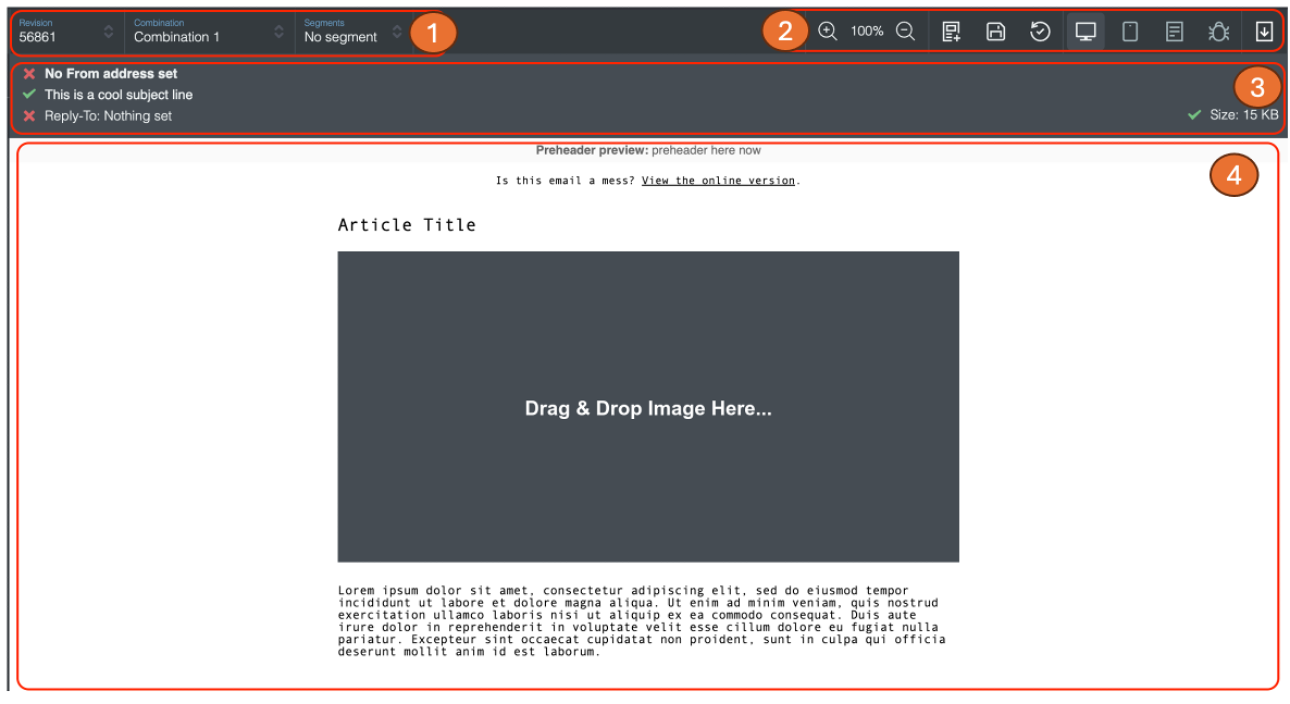Viewport: 1290px width, 704px height.
Task: Open the revision history icon
Action: (1040, 31)
